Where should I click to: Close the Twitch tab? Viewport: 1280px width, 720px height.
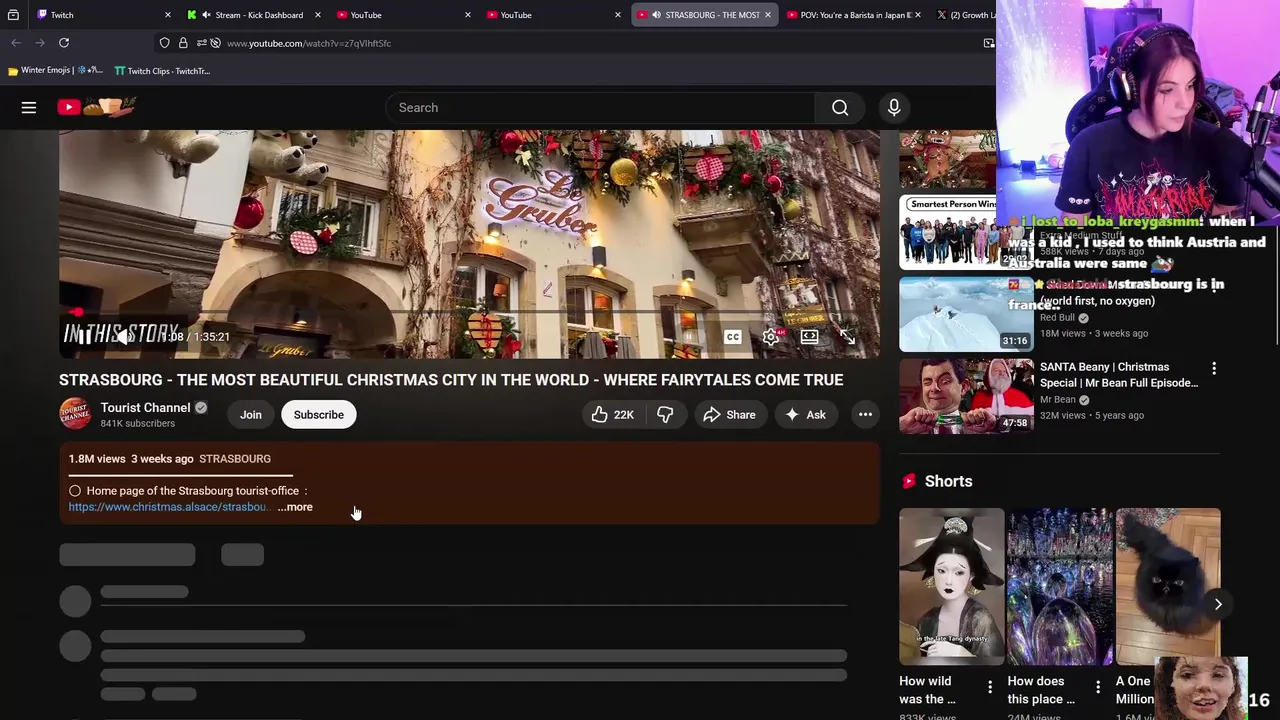click(x=167, y=15)
